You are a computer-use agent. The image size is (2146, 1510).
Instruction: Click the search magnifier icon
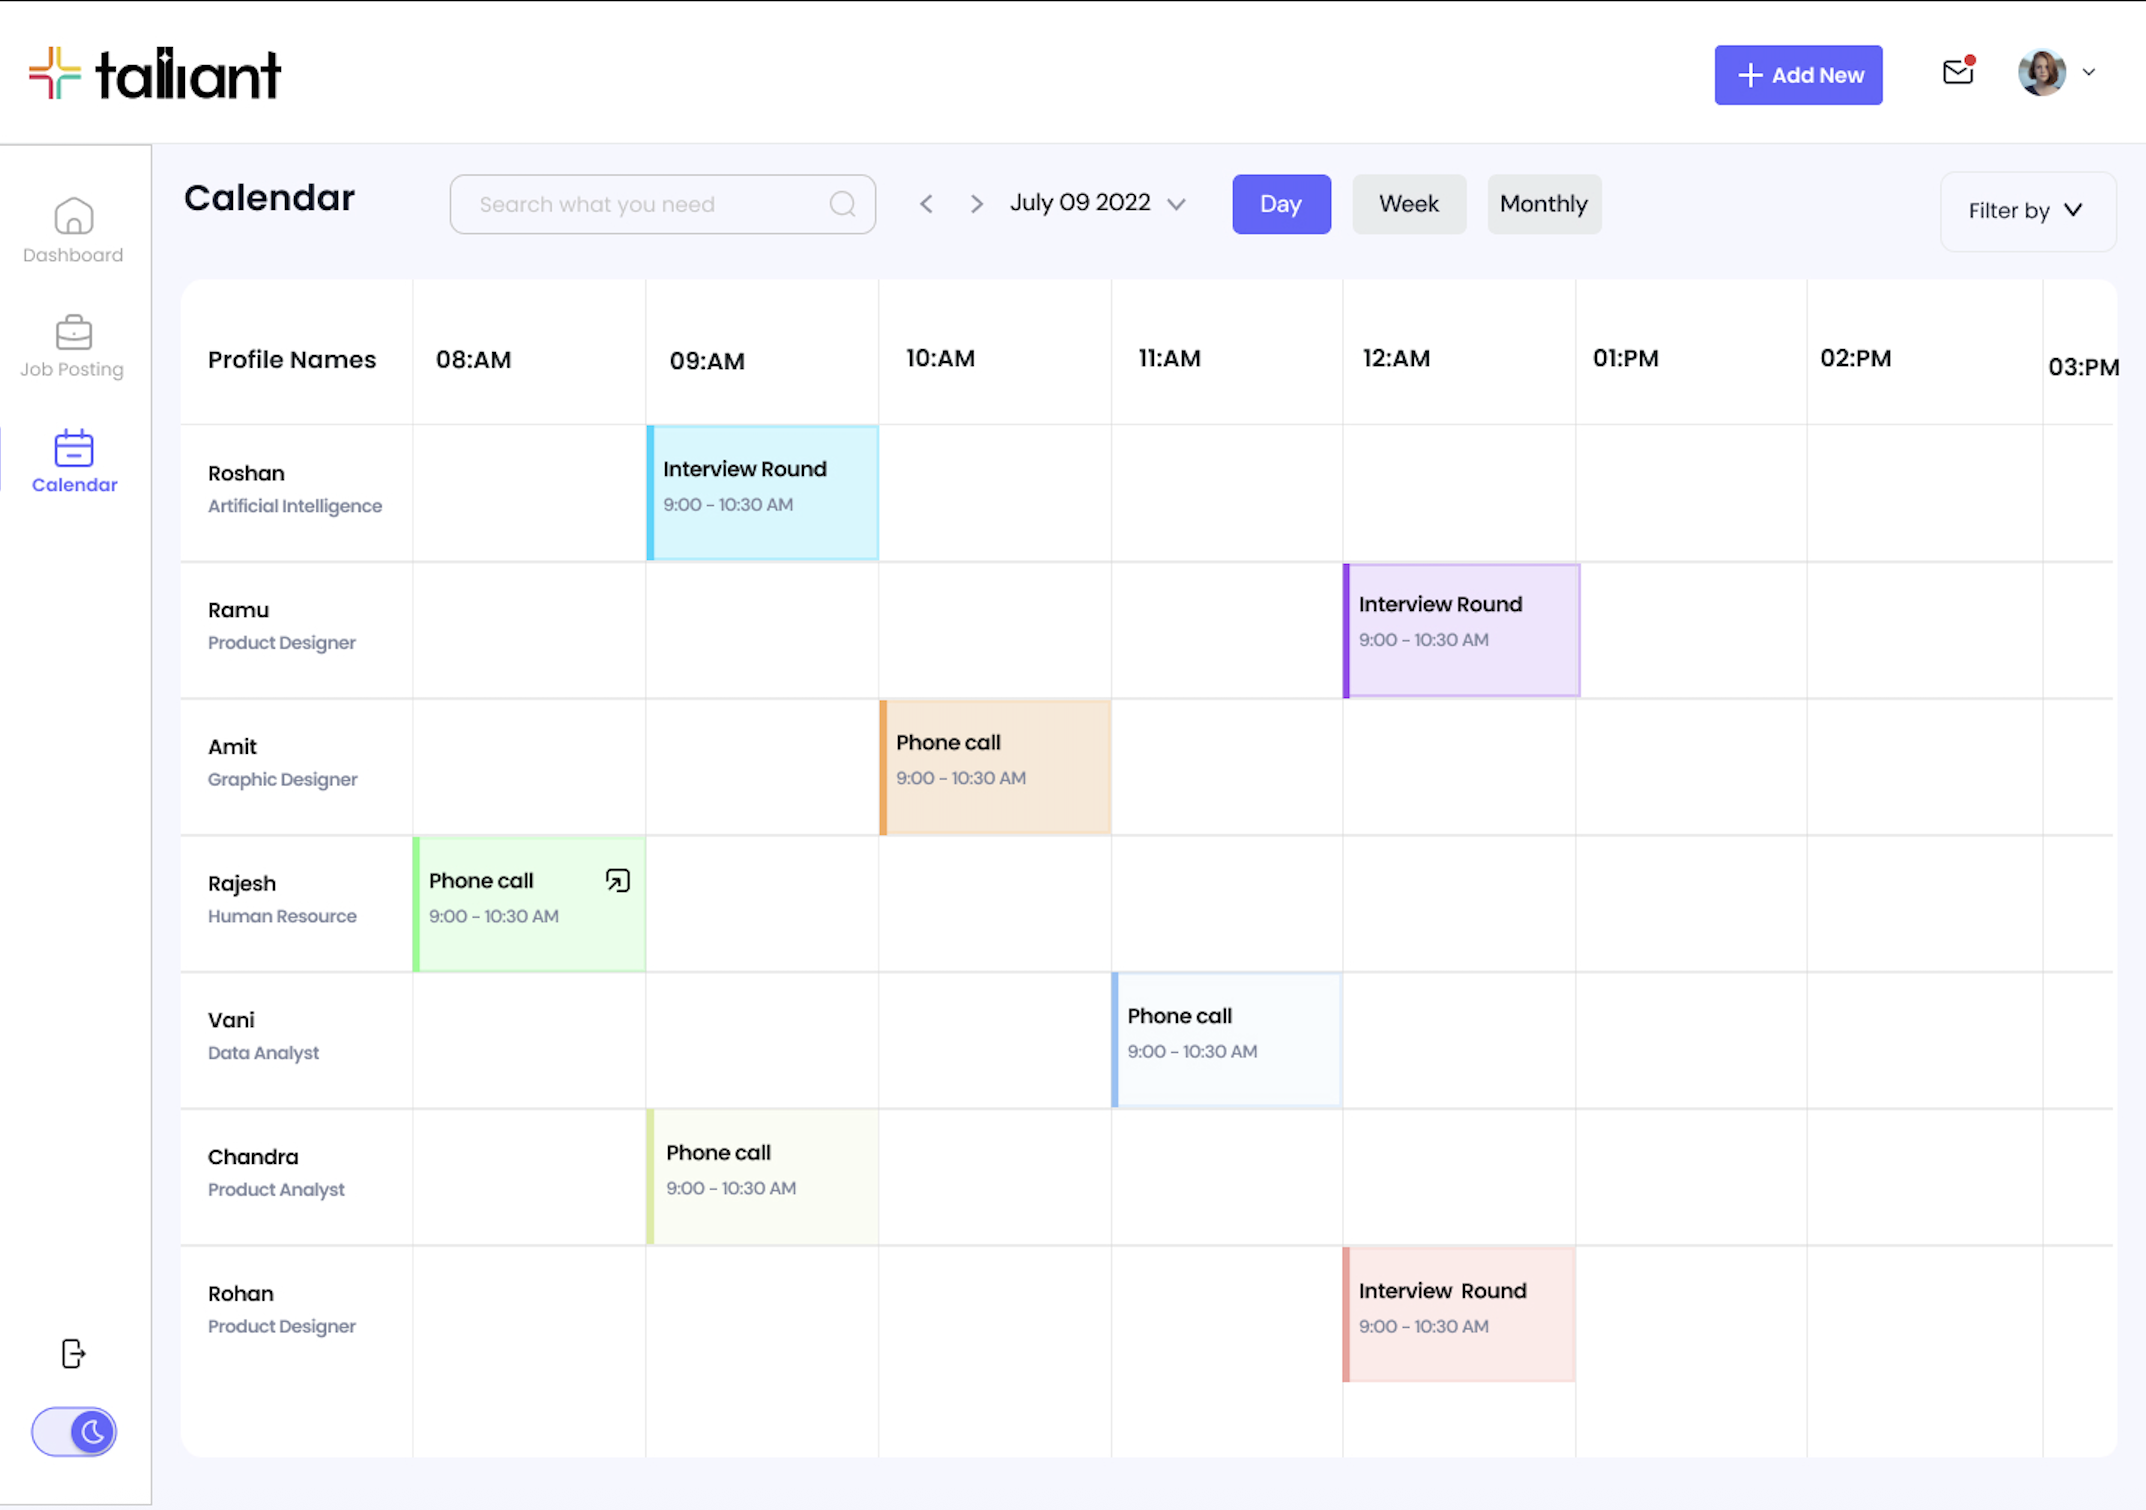(842, 204)
